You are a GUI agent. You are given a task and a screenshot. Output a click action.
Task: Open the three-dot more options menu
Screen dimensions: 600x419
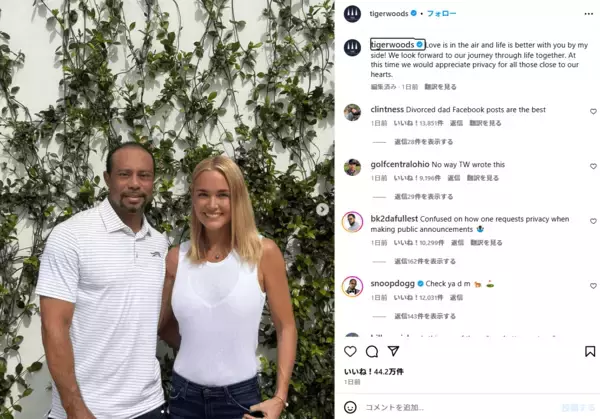tap(589, 14)
